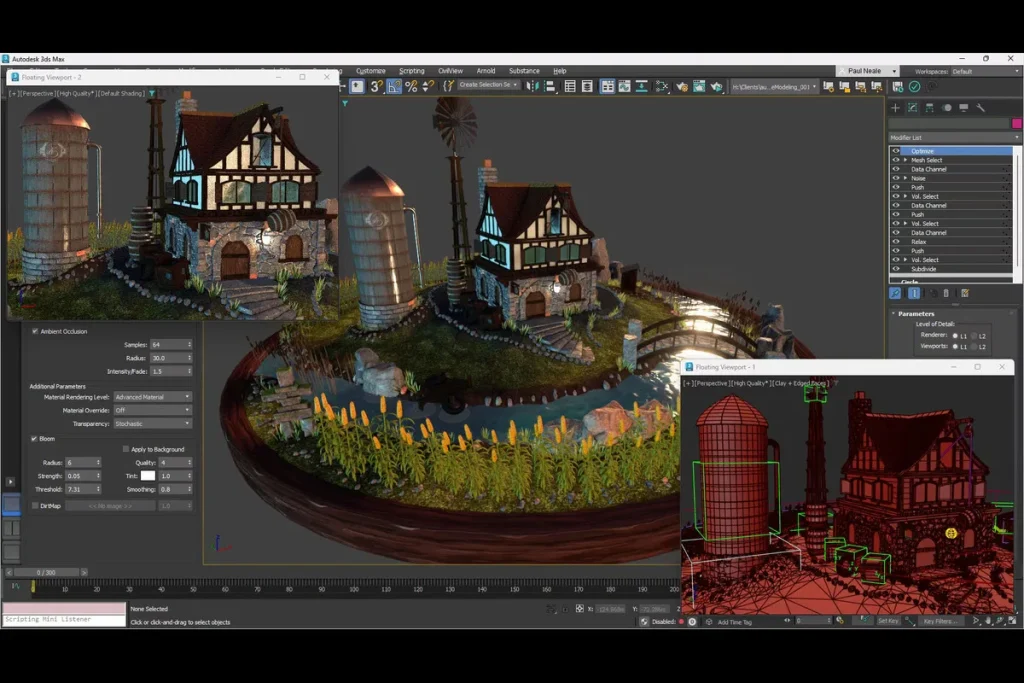Screen dimensions: 1024x683
Task: Switch to the Modify panel icon
Action: point(912,108)
